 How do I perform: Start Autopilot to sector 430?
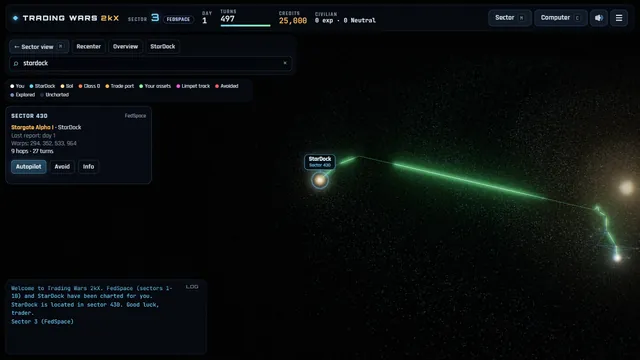pyautogui.click(x=29, y=167)
